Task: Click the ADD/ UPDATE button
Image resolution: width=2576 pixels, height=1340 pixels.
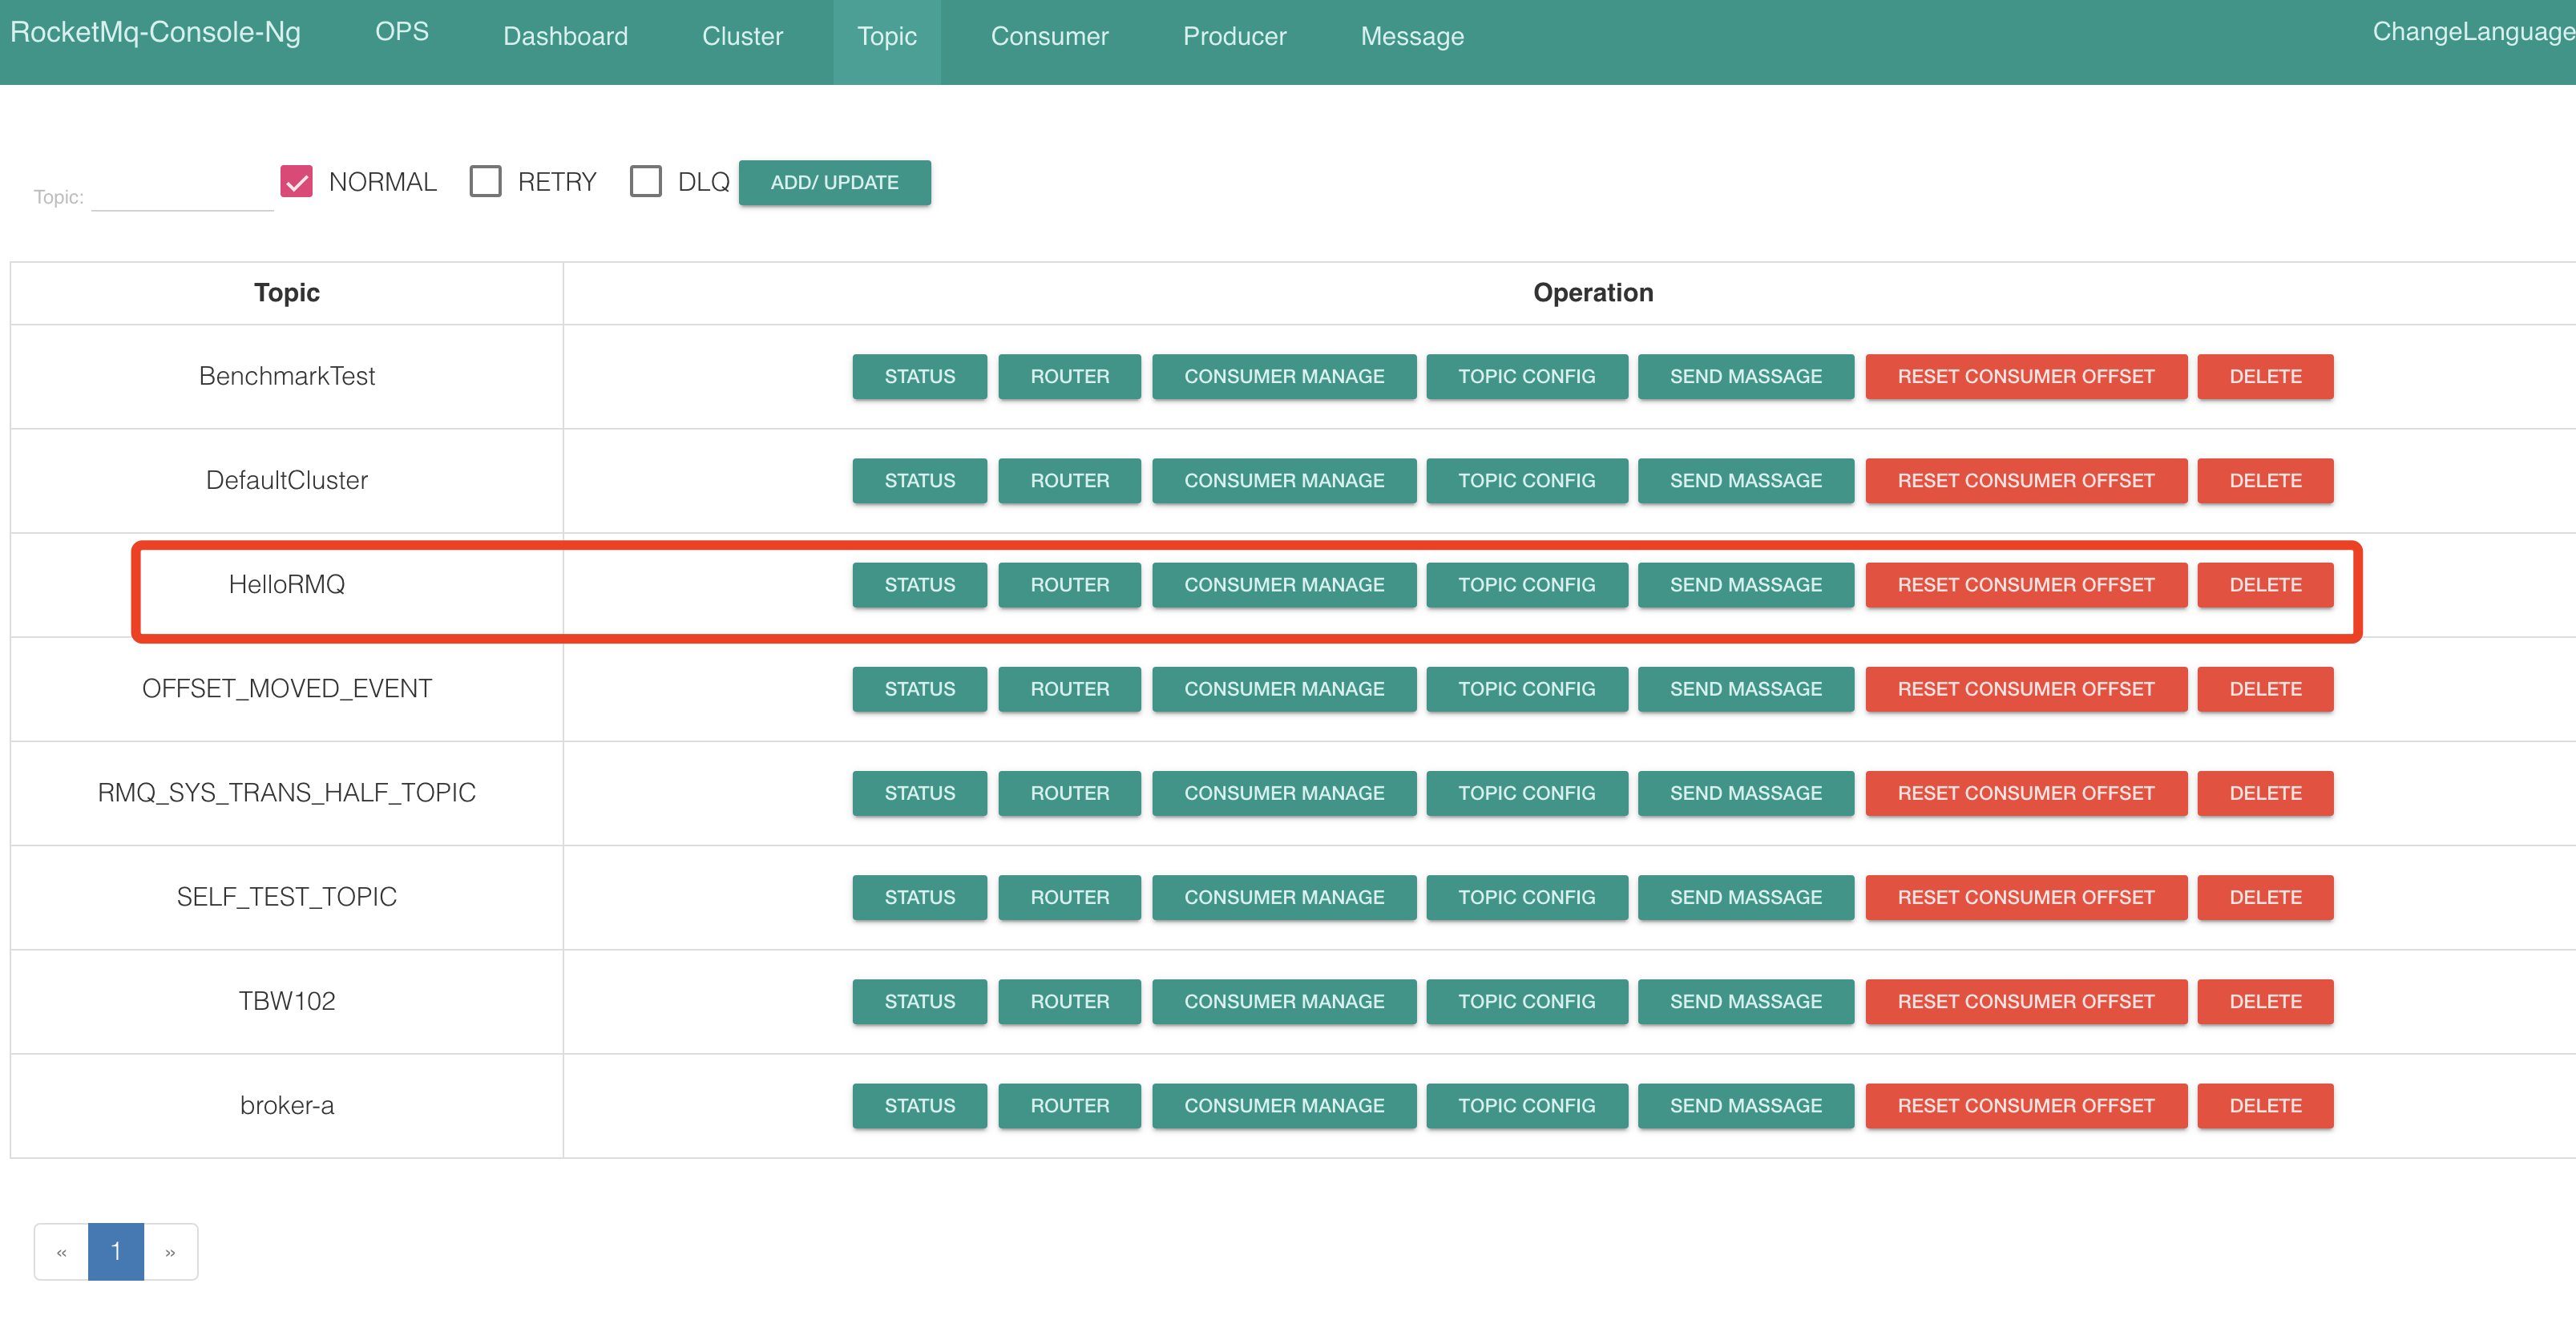Action: 834,183
